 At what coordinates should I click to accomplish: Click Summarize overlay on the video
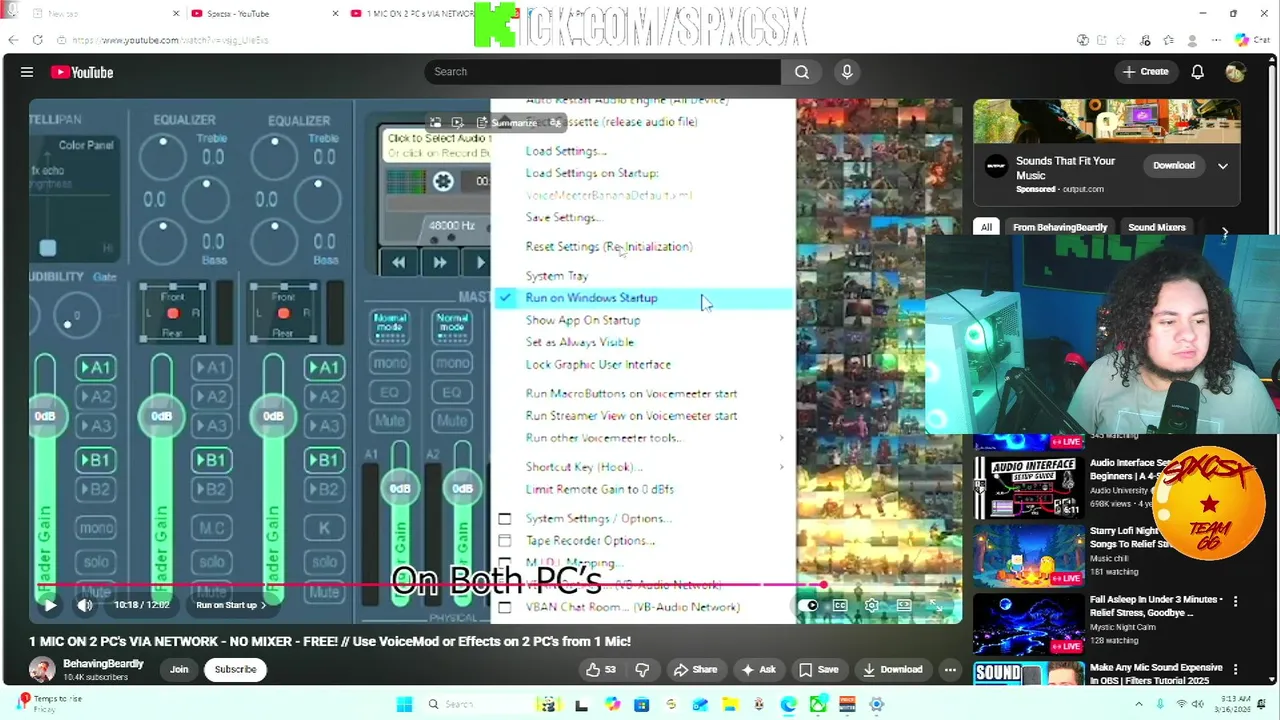pos(506,122)
